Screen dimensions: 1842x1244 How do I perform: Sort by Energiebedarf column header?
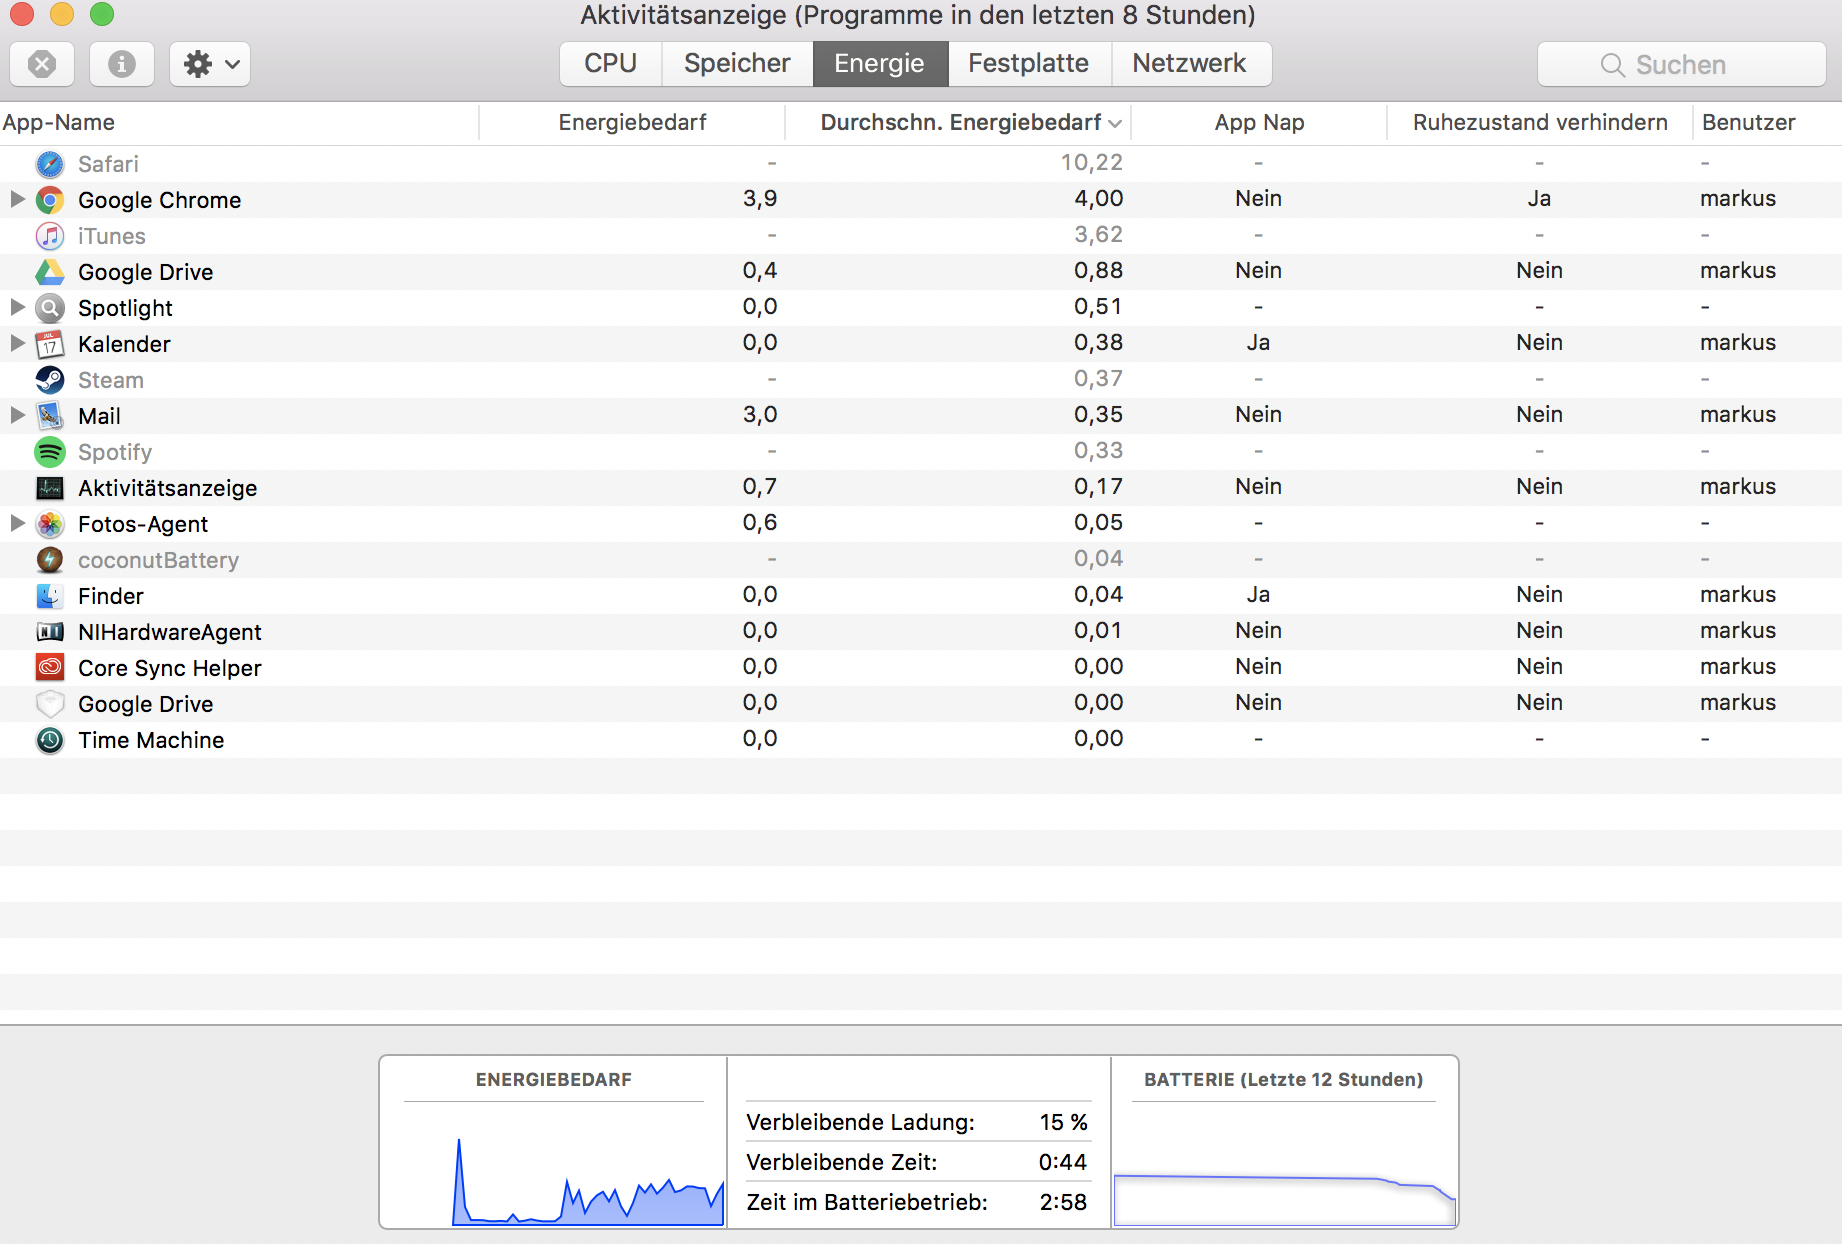click(633, 123)
